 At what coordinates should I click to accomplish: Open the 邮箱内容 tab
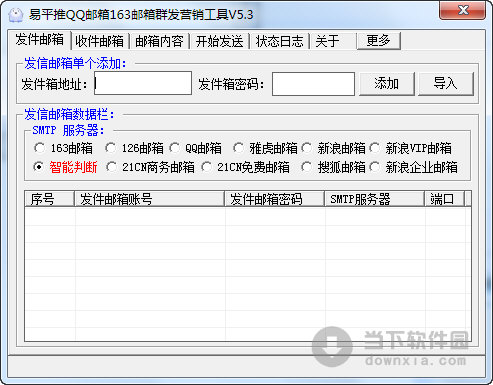[x=159, y=41]
